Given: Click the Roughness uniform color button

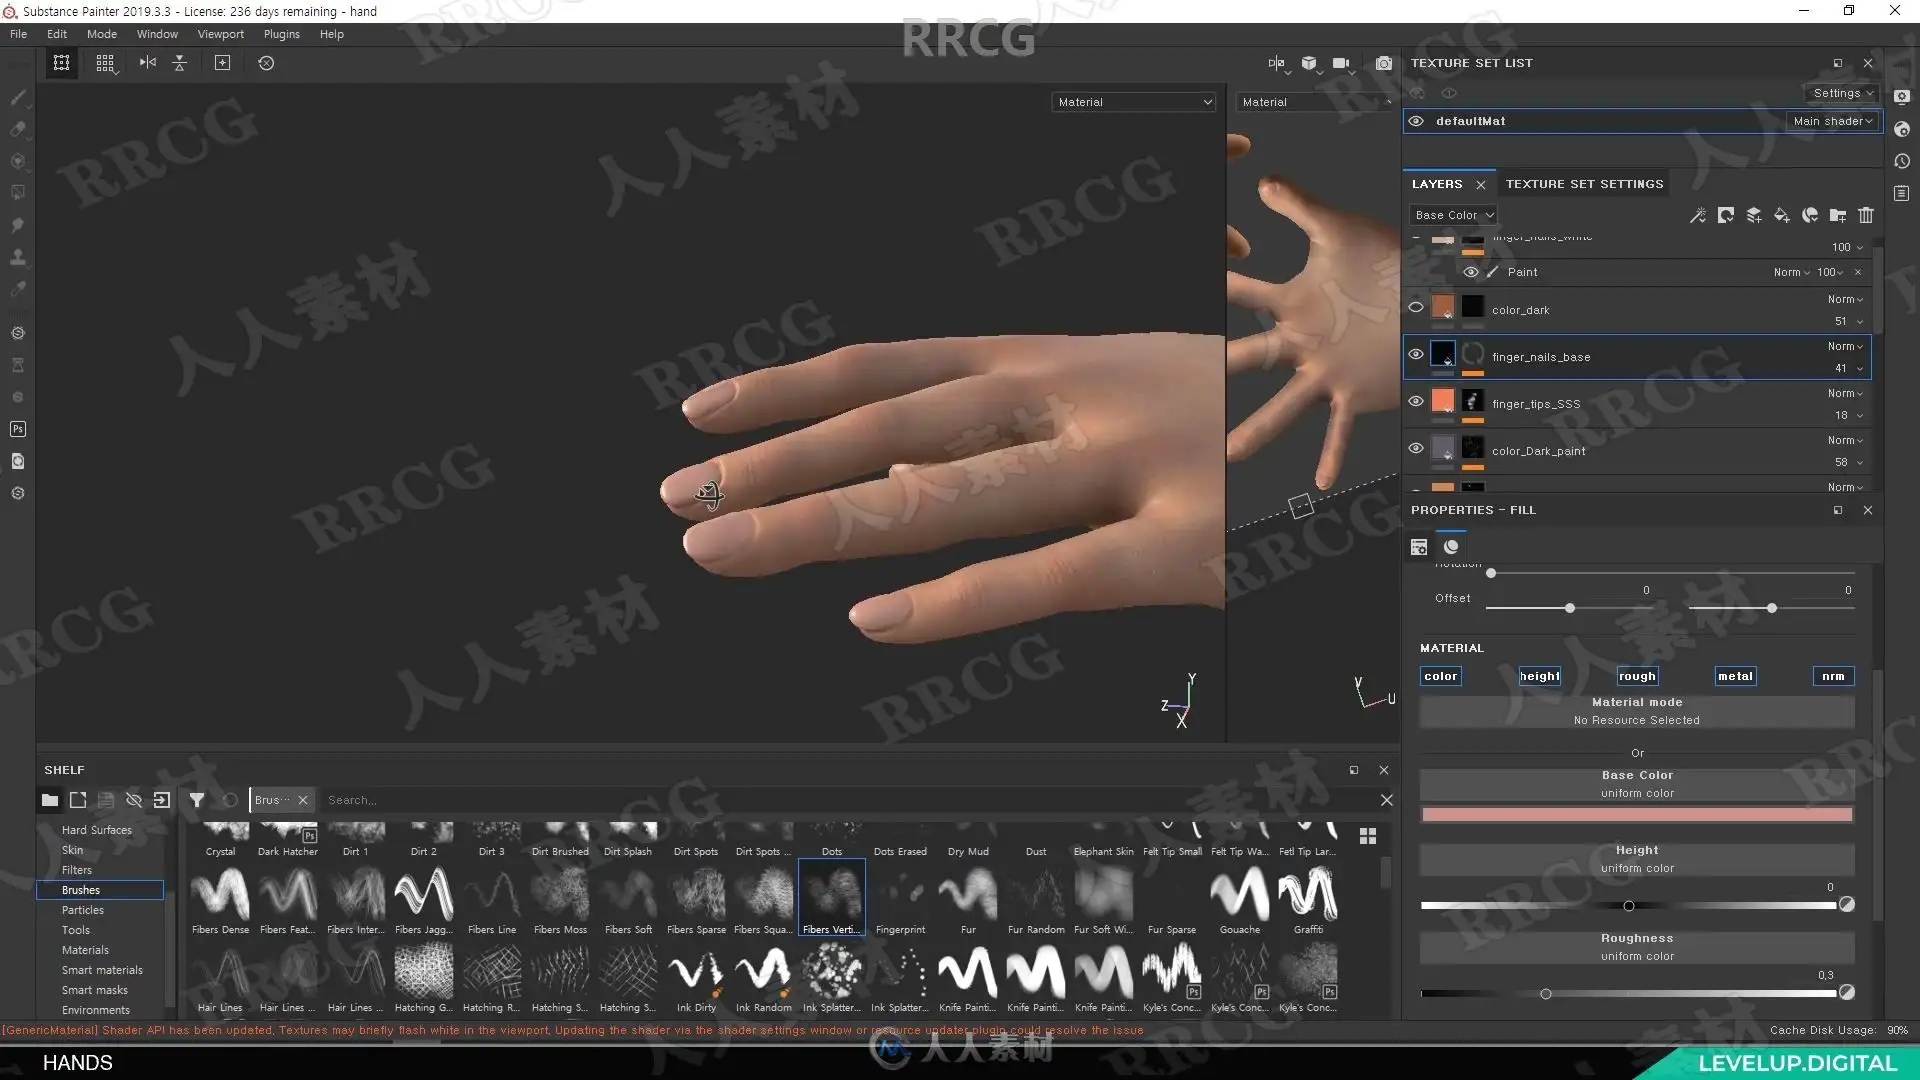Looking at the screenshot, I should click(x=1637, y=947).
